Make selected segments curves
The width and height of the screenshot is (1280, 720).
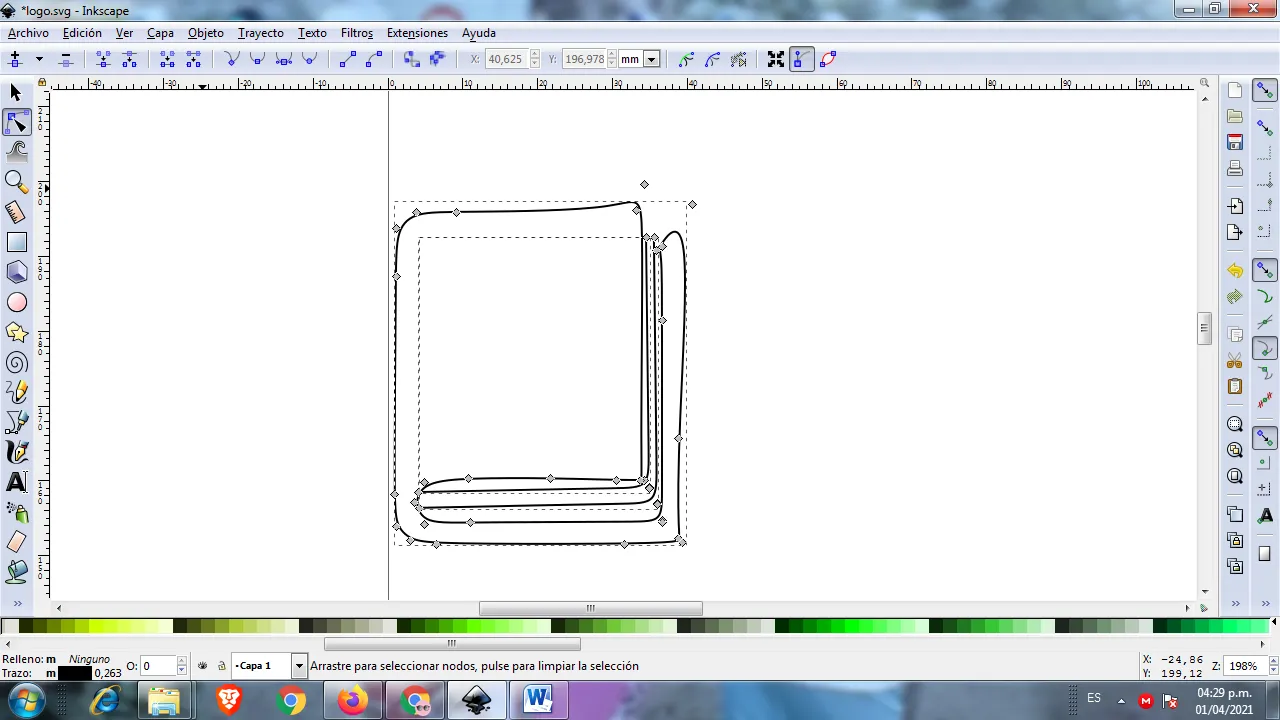373,59
